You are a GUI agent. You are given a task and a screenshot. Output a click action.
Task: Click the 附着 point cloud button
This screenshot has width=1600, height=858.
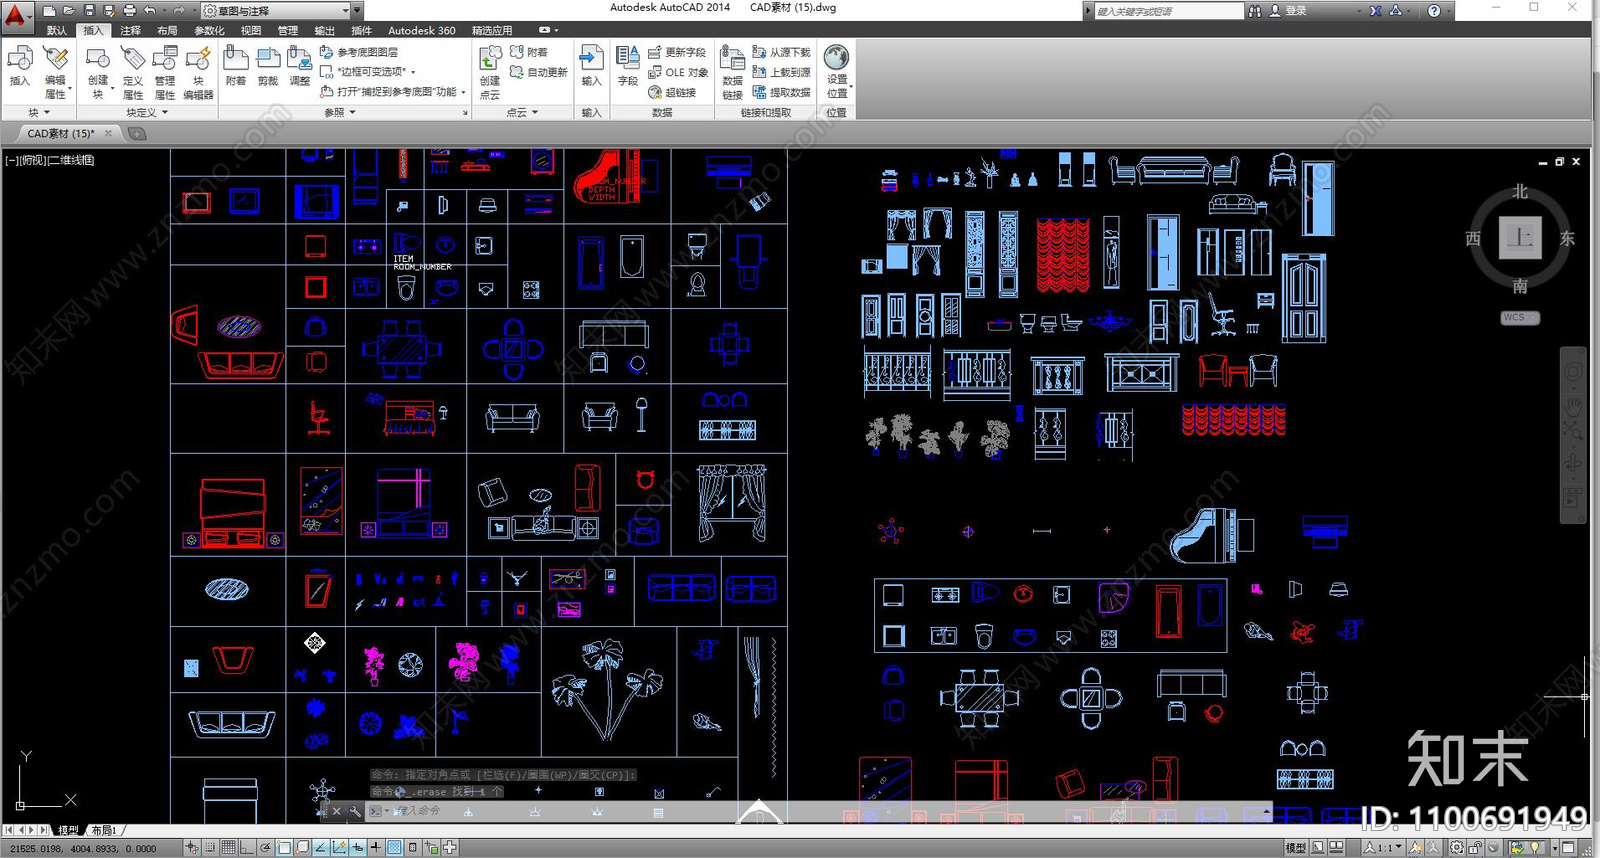tap(529, 52)
